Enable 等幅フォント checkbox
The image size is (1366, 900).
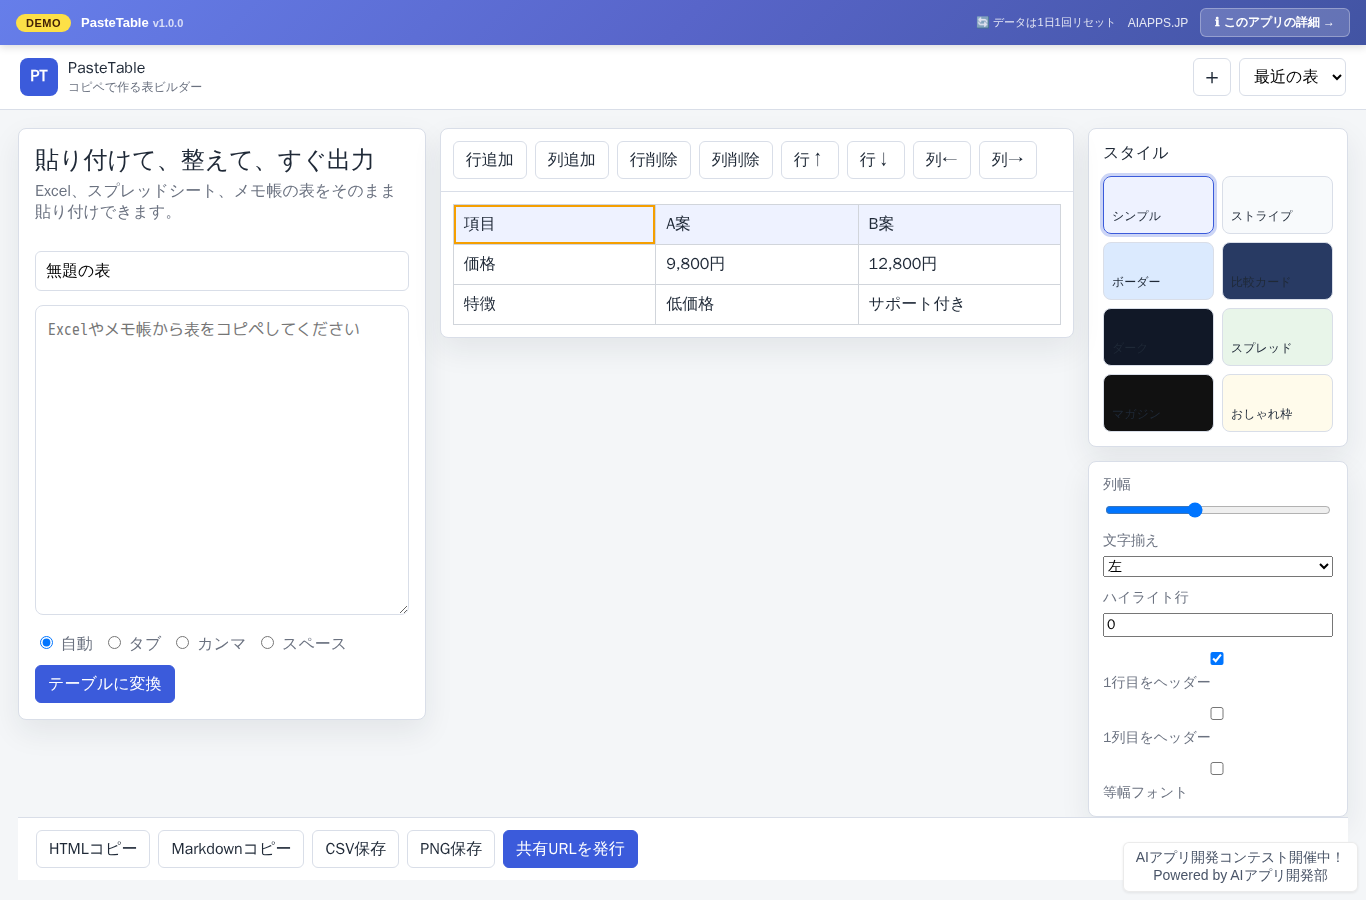tap(1217, 768)
